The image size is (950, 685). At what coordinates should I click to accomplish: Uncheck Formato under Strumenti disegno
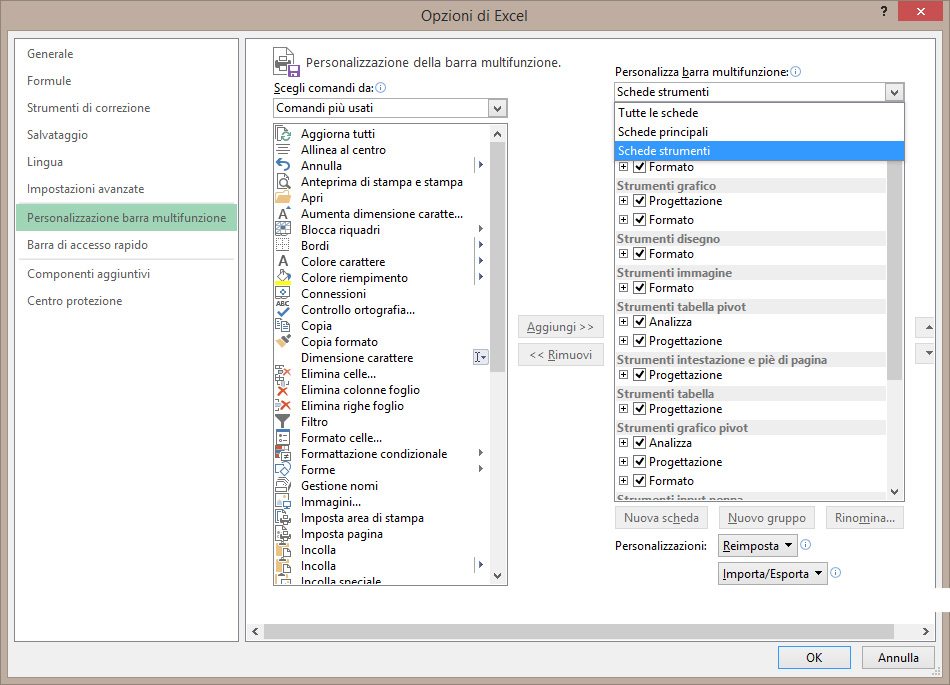[x=641, y=255]
